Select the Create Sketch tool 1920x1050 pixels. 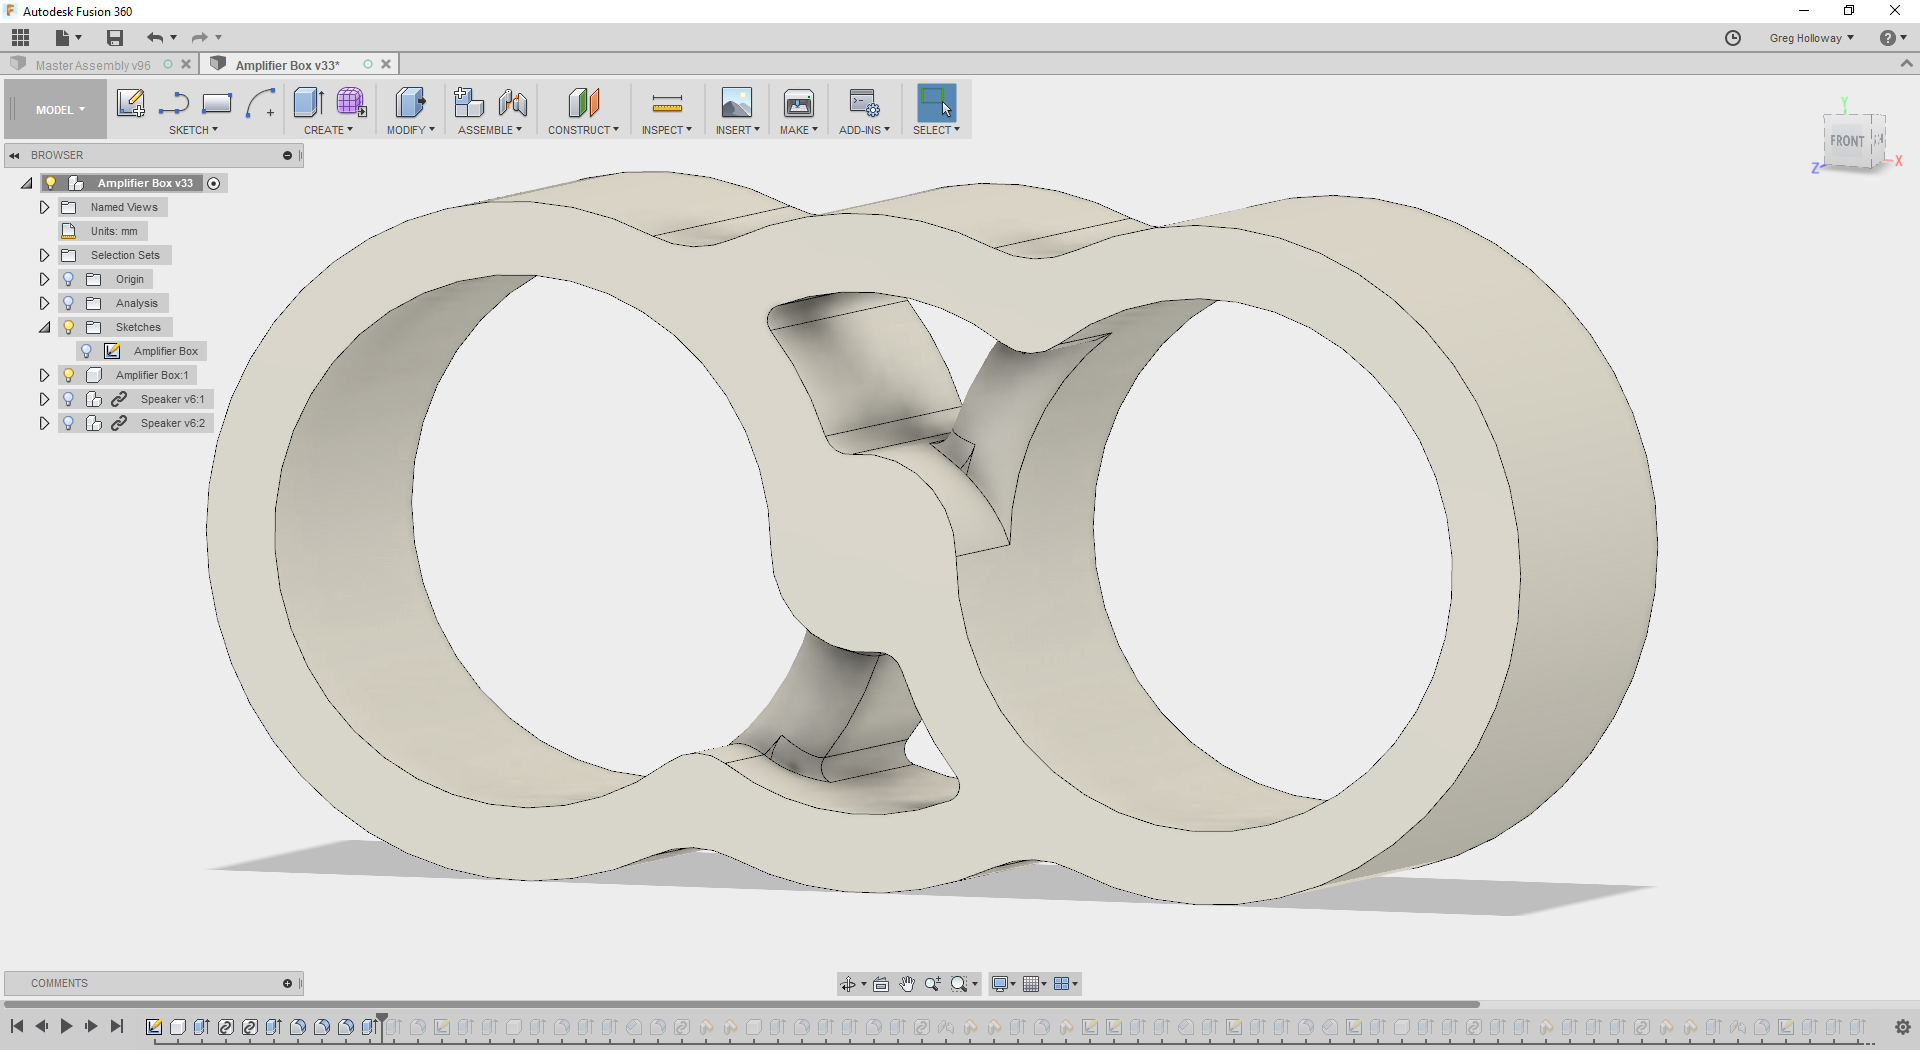[x=131, y=103]
